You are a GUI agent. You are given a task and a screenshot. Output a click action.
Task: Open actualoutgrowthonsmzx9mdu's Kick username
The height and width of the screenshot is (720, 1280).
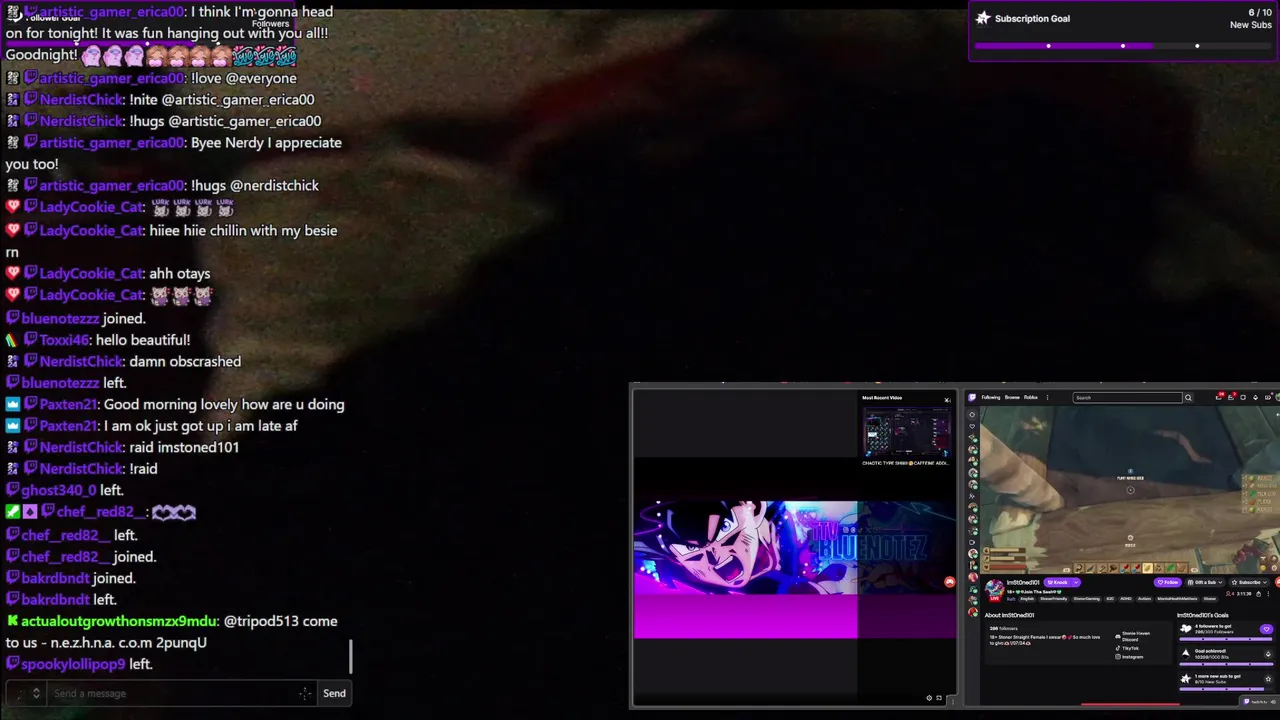[x=119, y=621]
